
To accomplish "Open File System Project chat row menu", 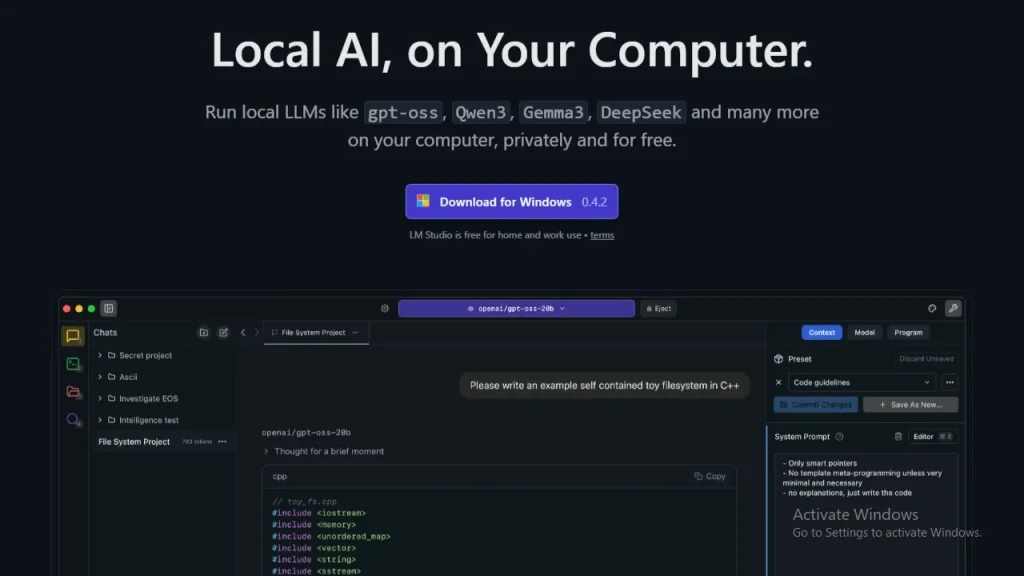I will click(x=223, y=441).
